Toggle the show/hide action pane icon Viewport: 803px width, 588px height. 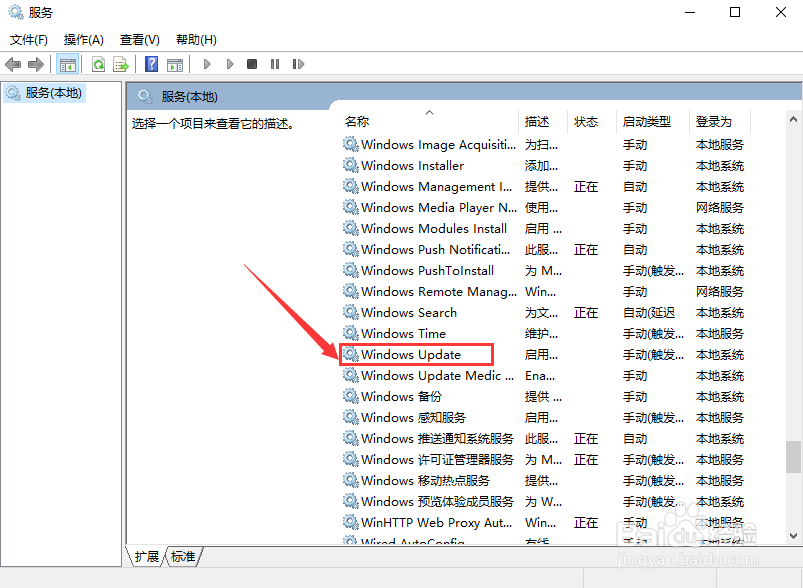(x=175, y=65)
